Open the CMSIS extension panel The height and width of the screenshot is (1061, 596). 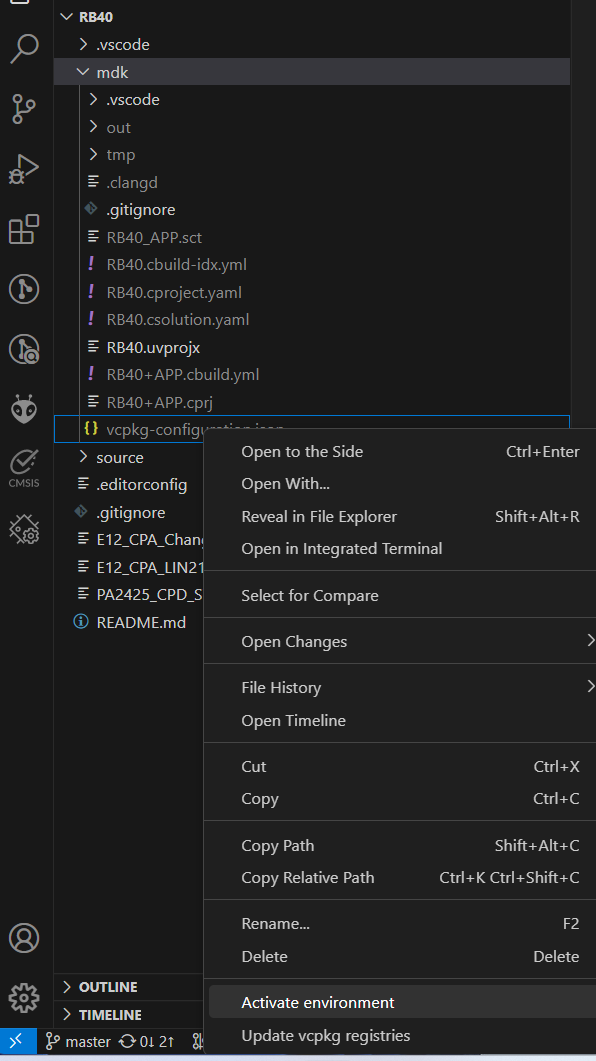(24, 467)
